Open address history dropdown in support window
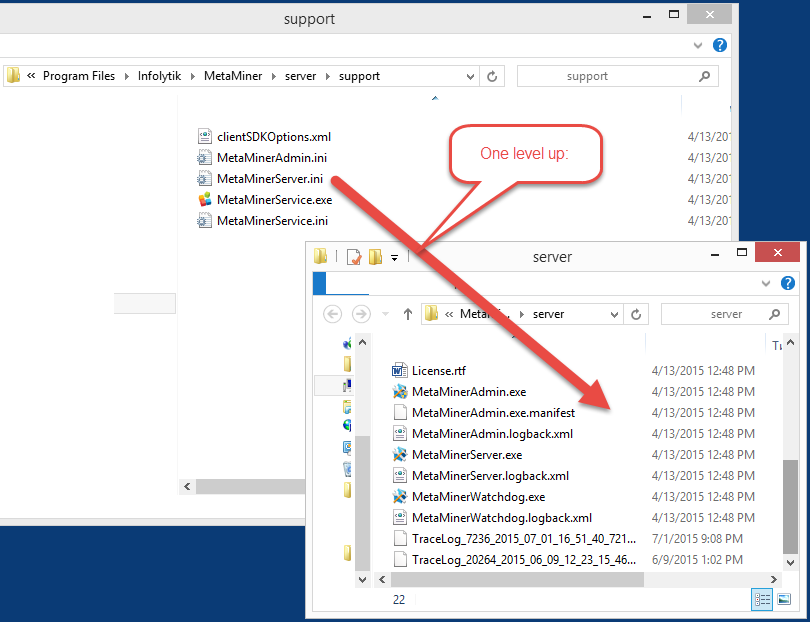The width and height of the screenshot is (810, 622). coord(470,76)
